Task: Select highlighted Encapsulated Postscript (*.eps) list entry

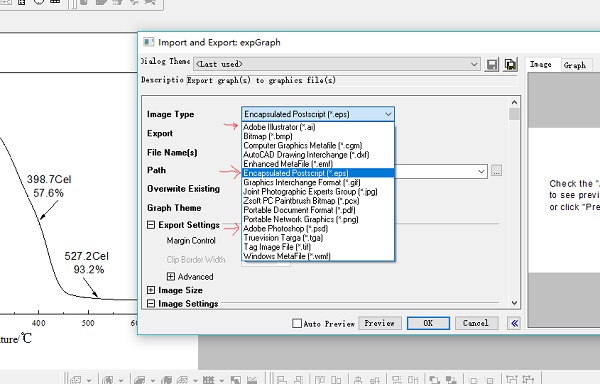Action: click(318, 173)
